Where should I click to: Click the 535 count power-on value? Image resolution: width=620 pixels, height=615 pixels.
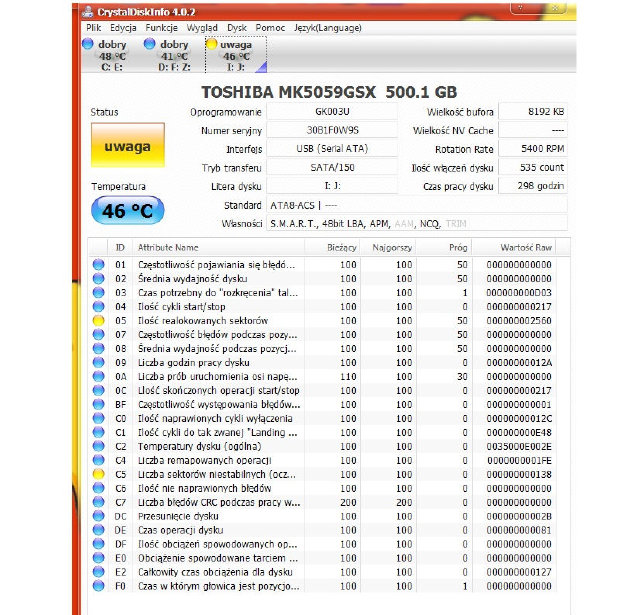click(533, 167)
